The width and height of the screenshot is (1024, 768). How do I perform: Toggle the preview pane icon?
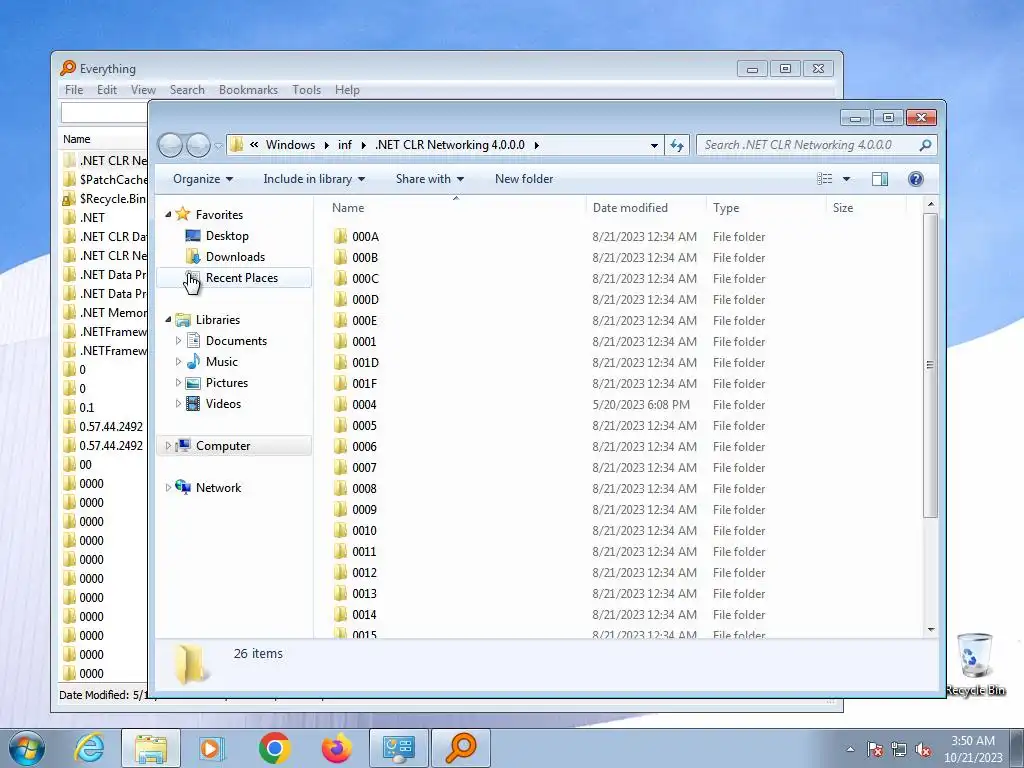pyautogui.click(x=880, y=179)
